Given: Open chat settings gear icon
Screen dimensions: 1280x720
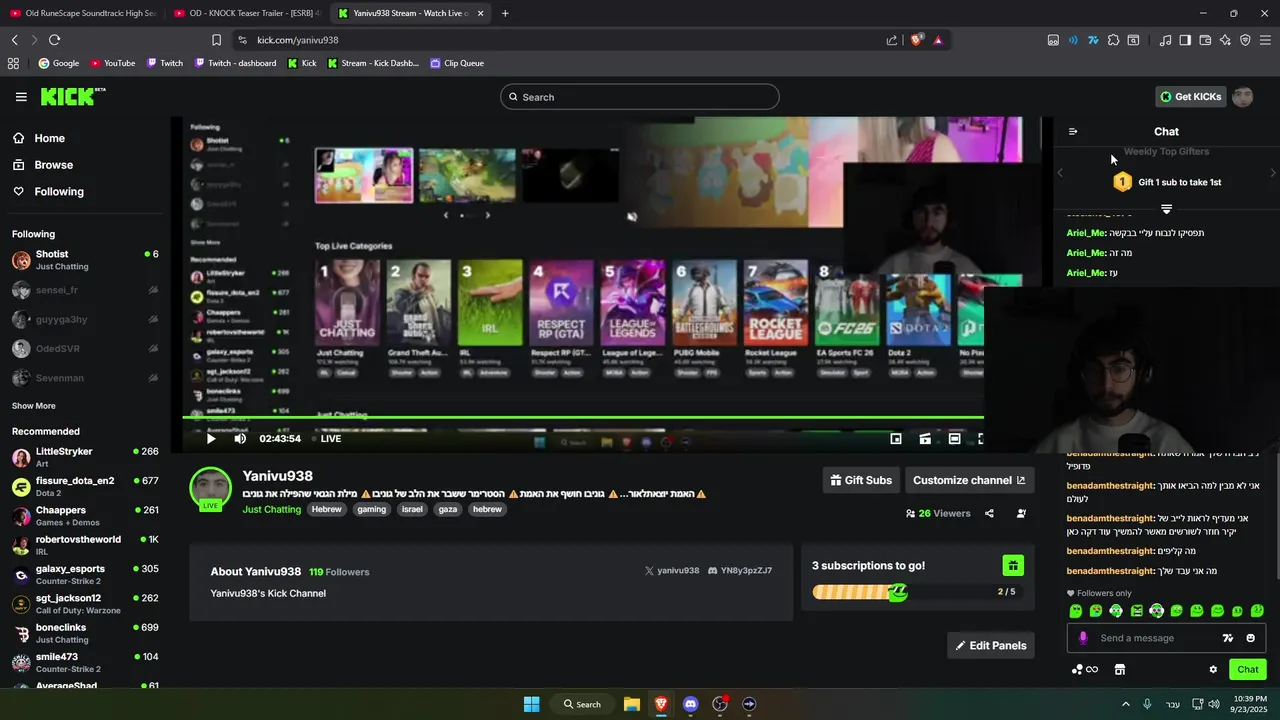Looking at the screenshot, I should (x=1213, y=670).
